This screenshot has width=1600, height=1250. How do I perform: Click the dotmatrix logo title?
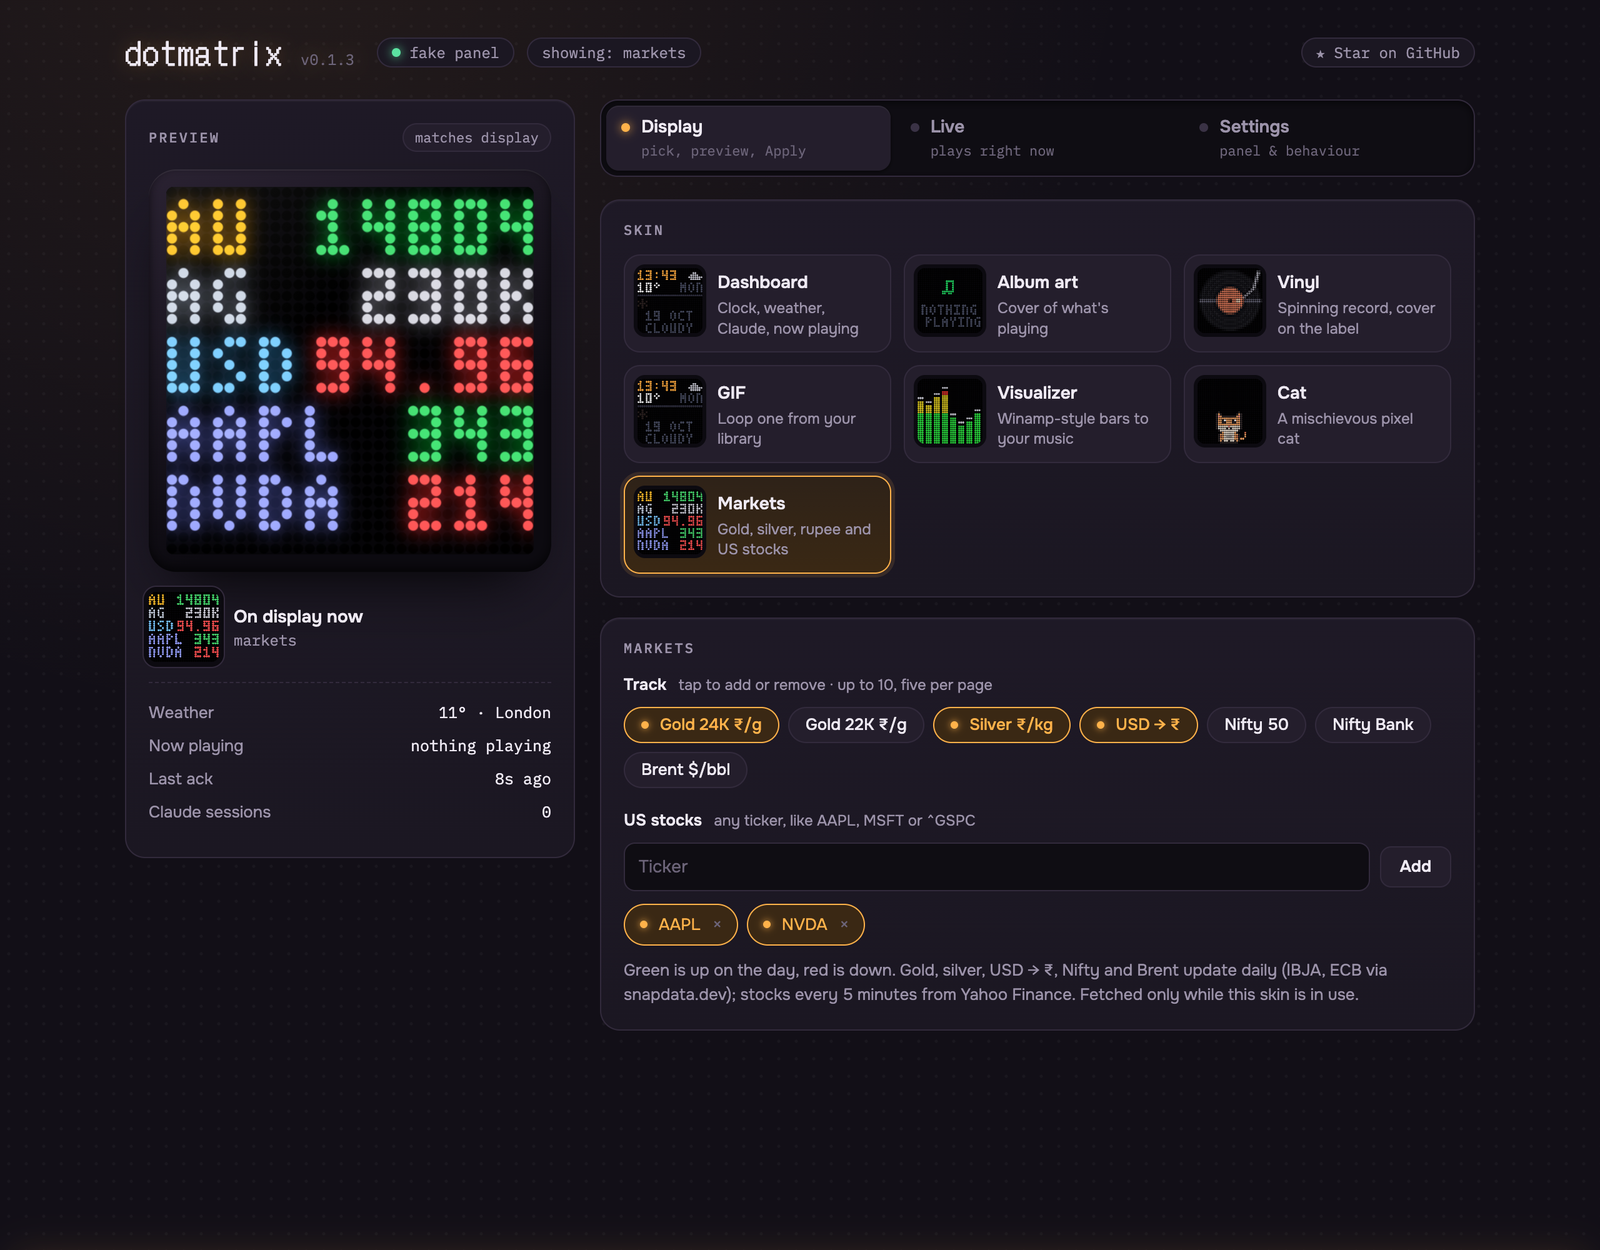(204, 54)
